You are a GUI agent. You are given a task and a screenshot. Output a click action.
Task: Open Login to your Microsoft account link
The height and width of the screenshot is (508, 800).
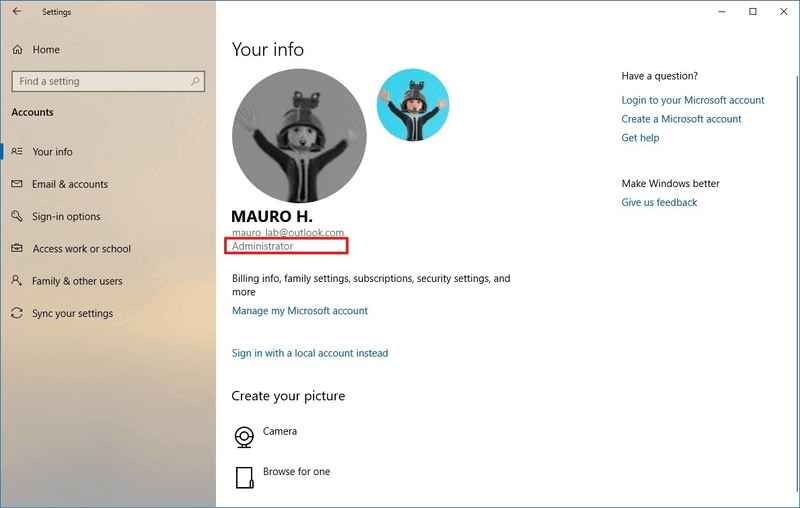click(692, 100)
